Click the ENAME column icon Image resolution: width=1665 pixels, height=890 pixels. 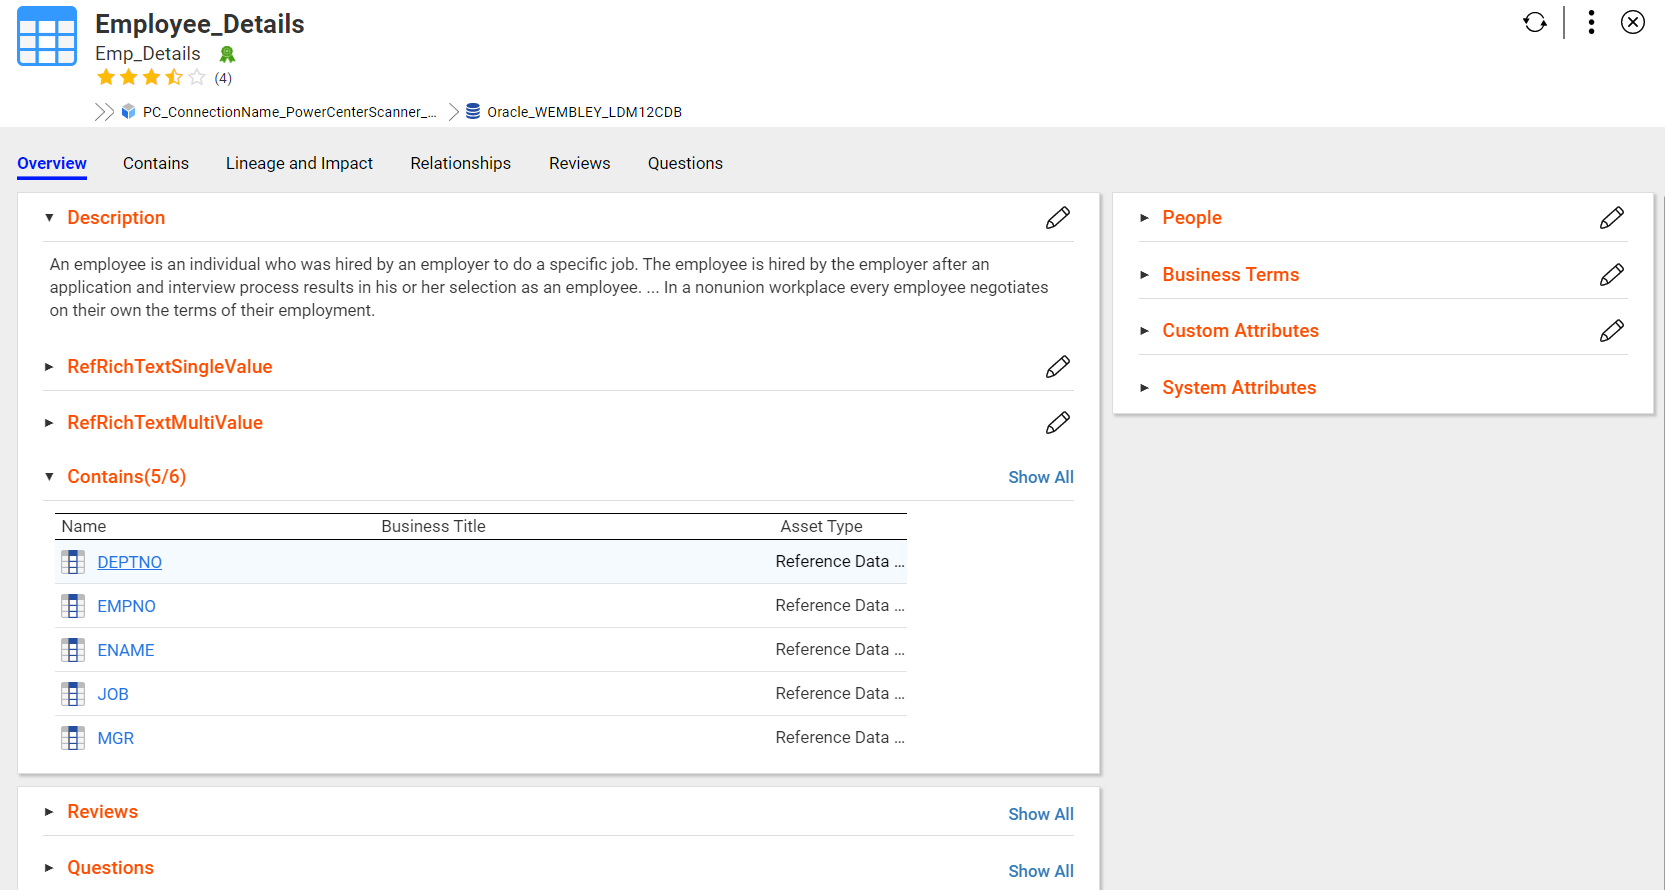pyautogui.click(x=73, y=650)
